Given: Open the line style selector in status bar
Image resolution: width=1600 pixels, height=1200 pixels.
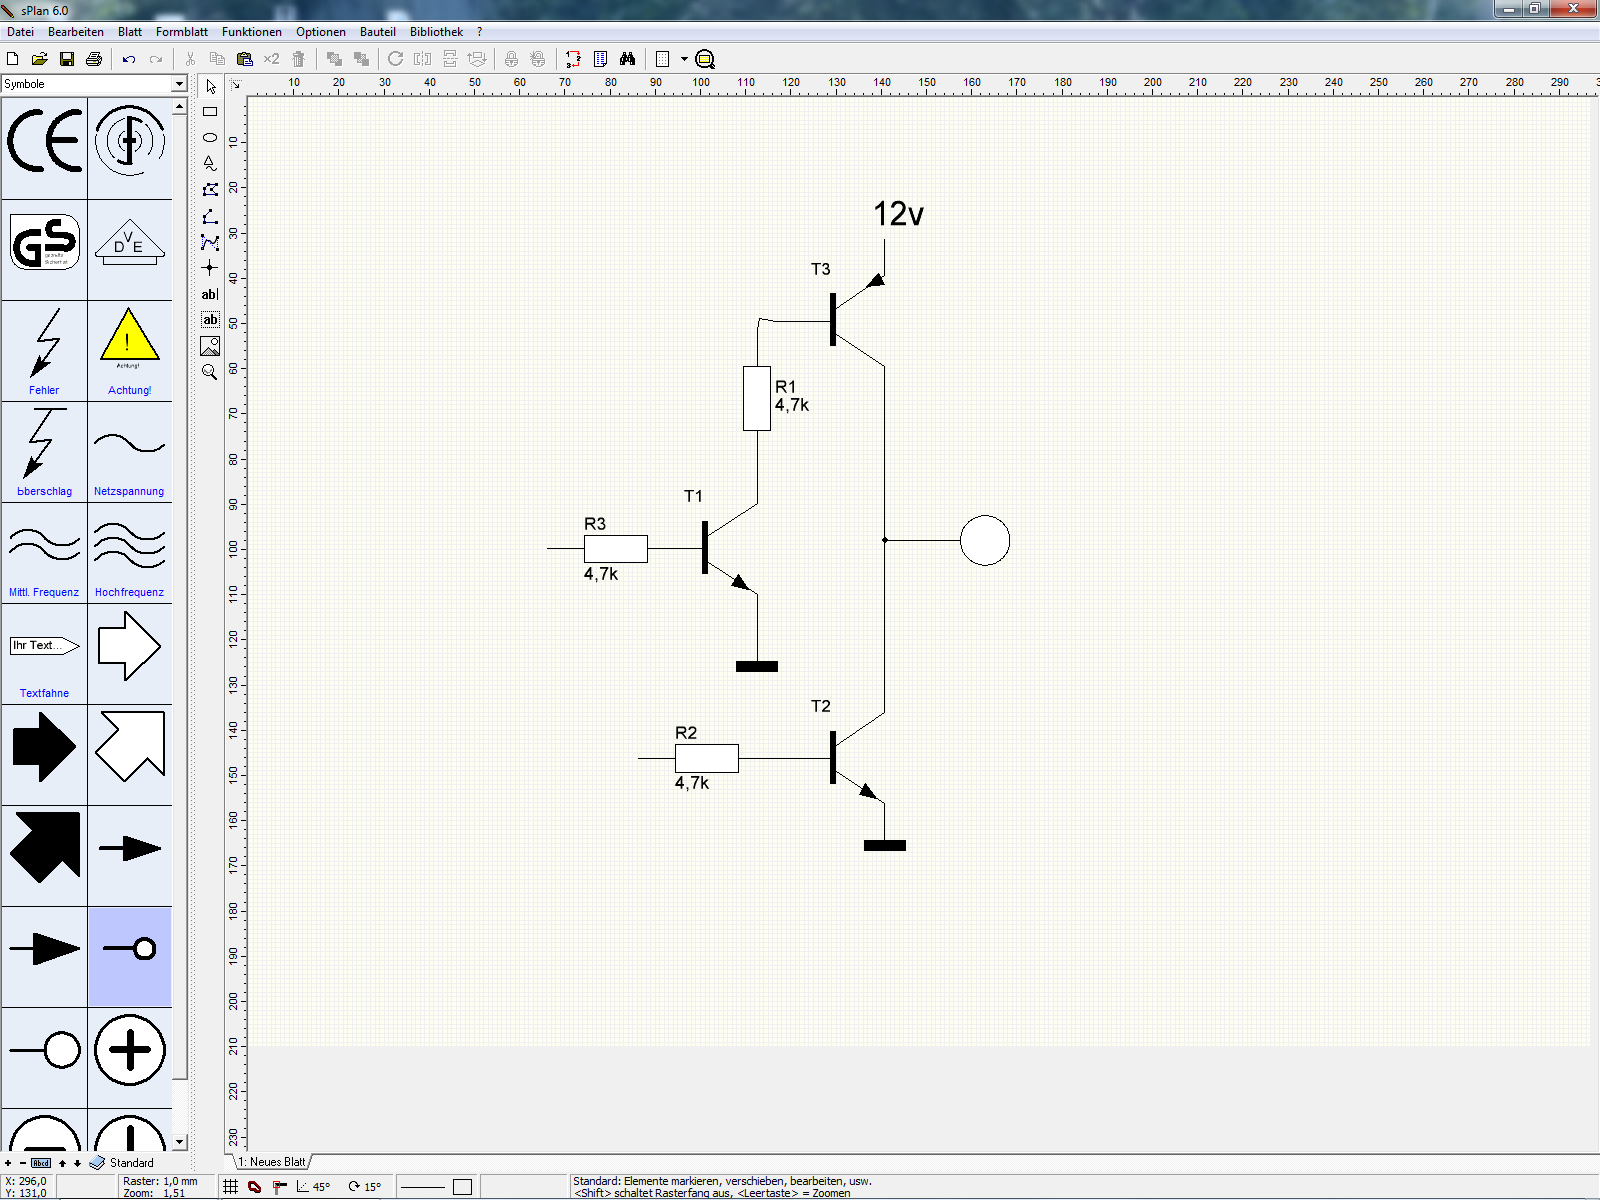Looking at the screenshot, I should coord(422,1187).
